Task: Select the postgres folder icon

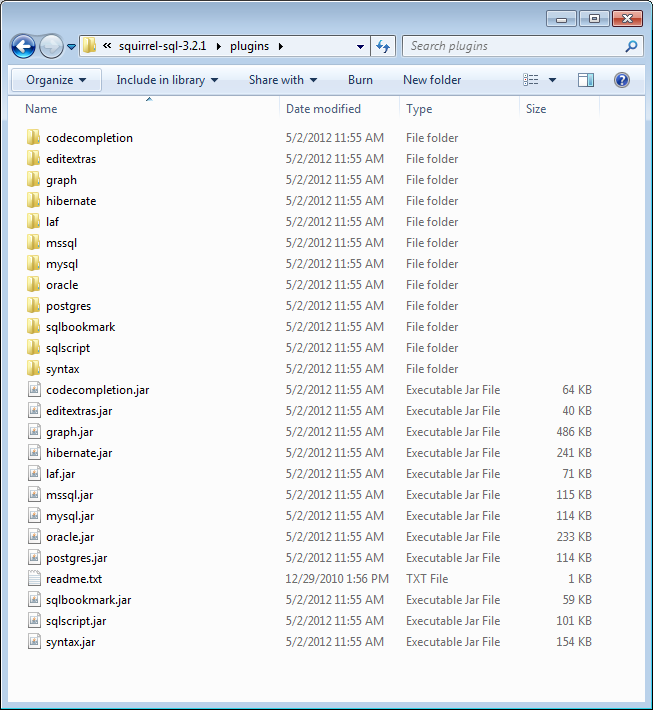Action: (x=33, y=306)
